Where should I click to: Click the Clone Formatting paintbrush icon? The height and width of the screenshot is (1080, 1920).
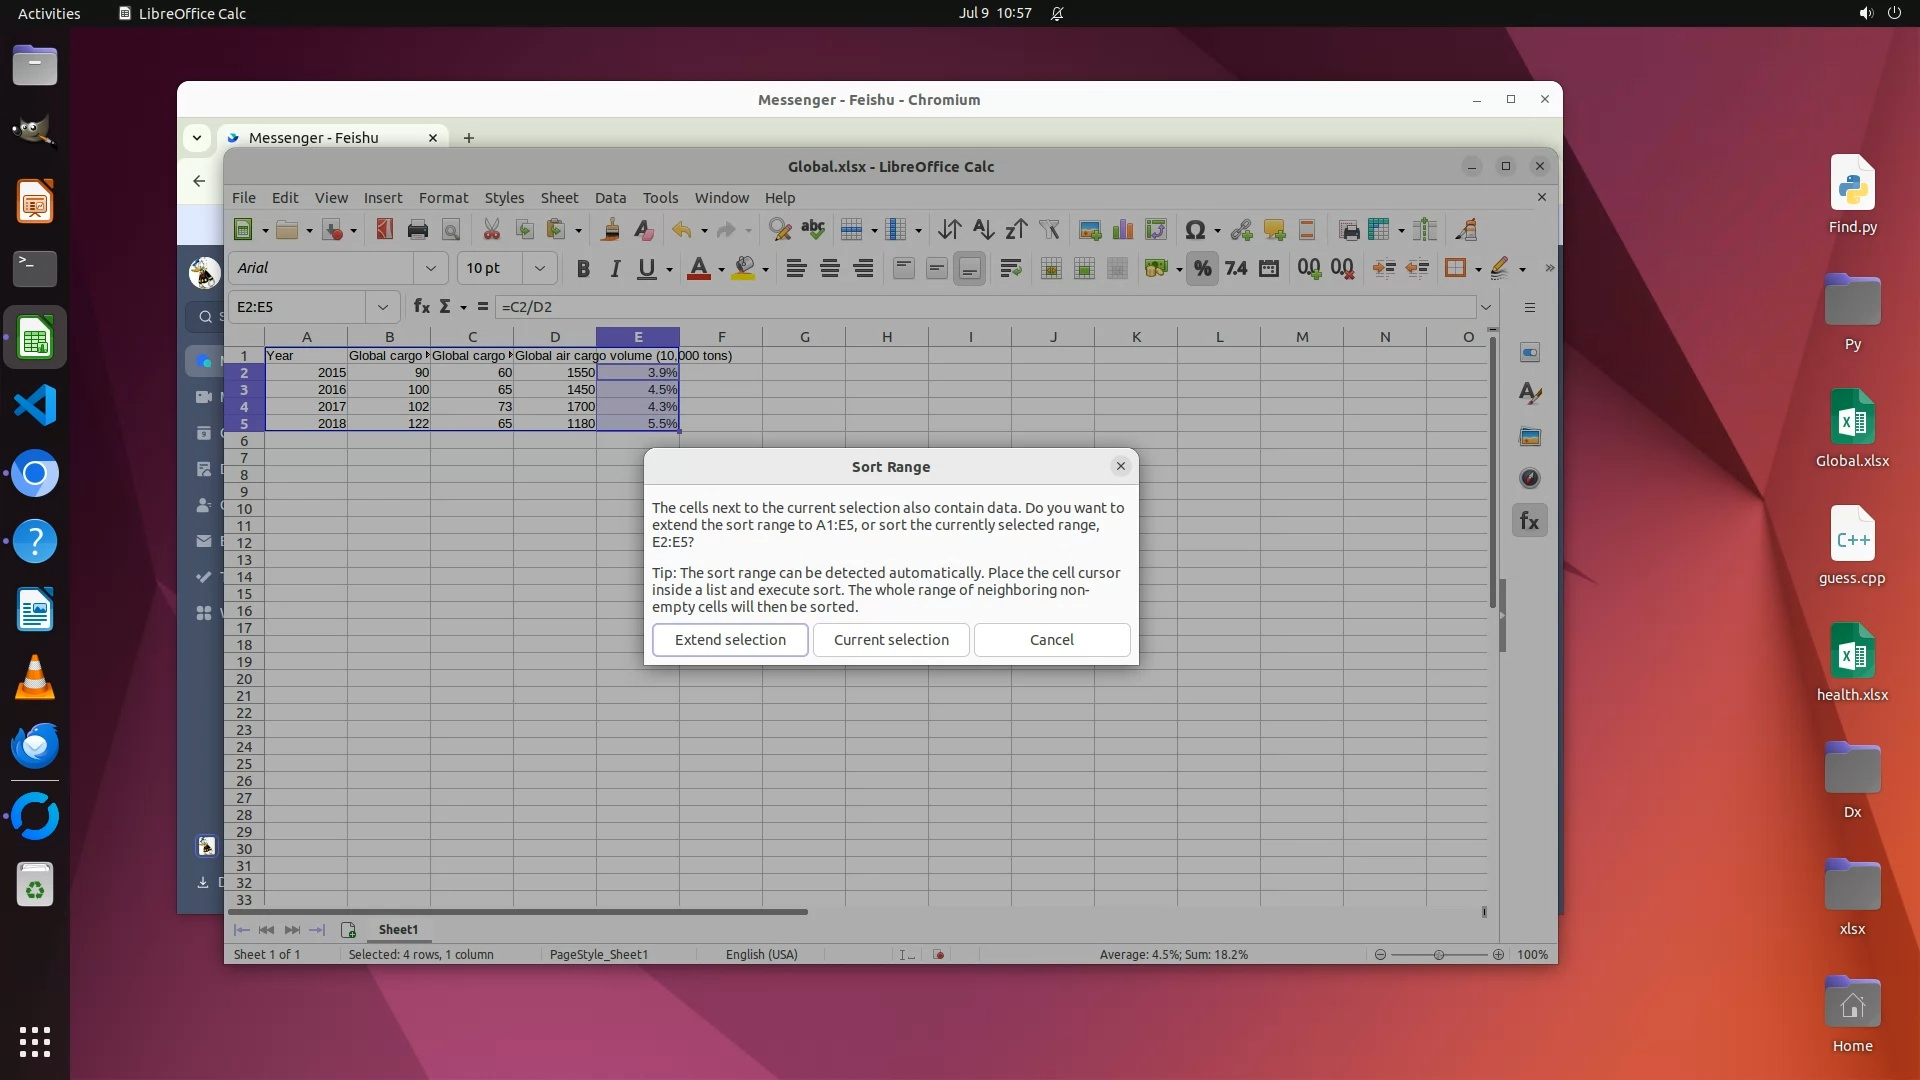point(610,230)
